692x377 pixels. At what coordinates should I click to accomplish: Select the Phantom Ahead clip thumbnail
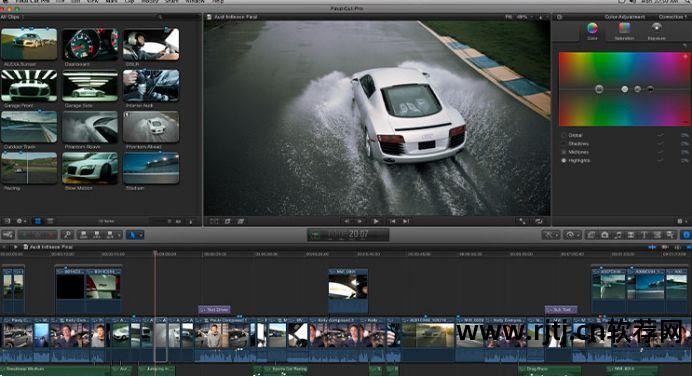pyautogui.click(x=151, y=127)
